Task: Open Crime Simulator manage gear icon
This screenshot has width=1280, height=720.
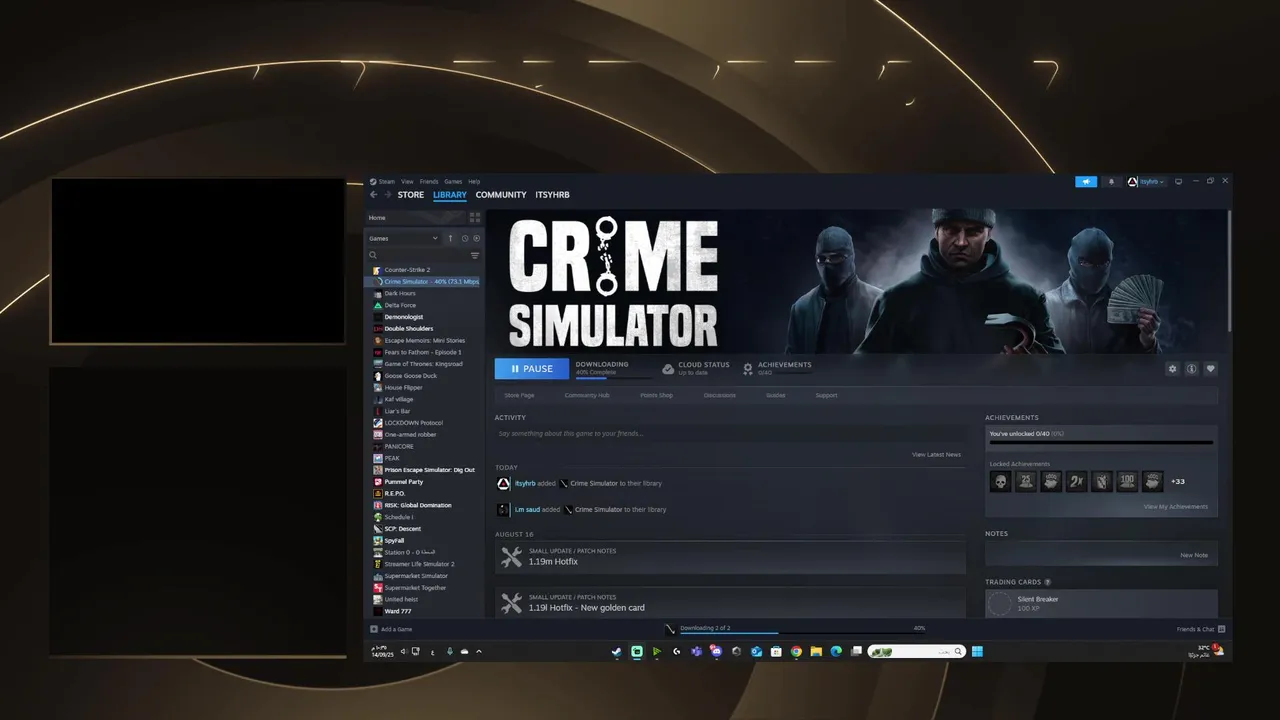Action: pos(1173,369)
